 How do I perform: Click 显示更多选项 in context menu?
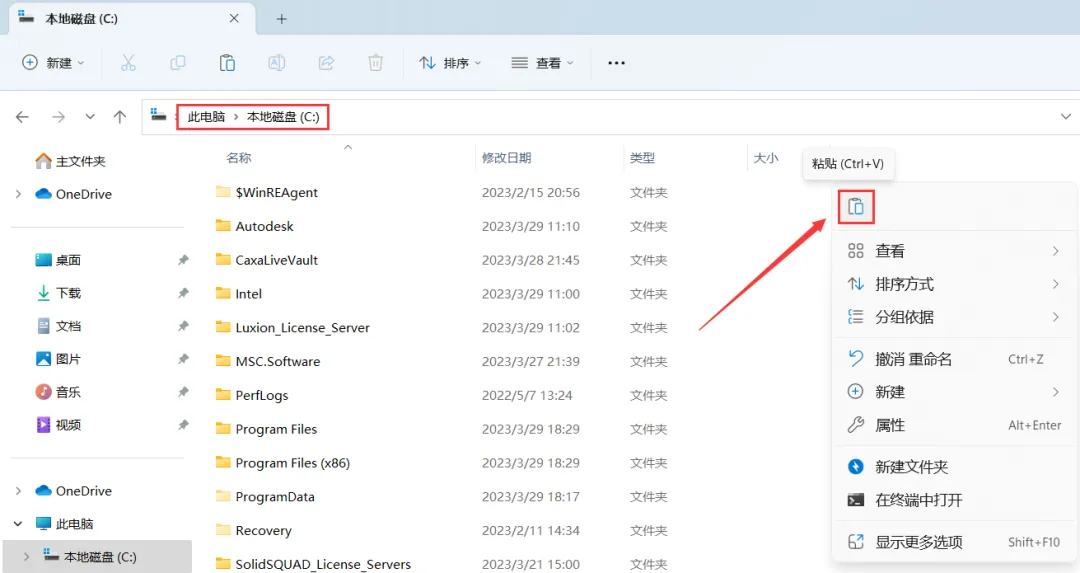[x=955, y=542]
